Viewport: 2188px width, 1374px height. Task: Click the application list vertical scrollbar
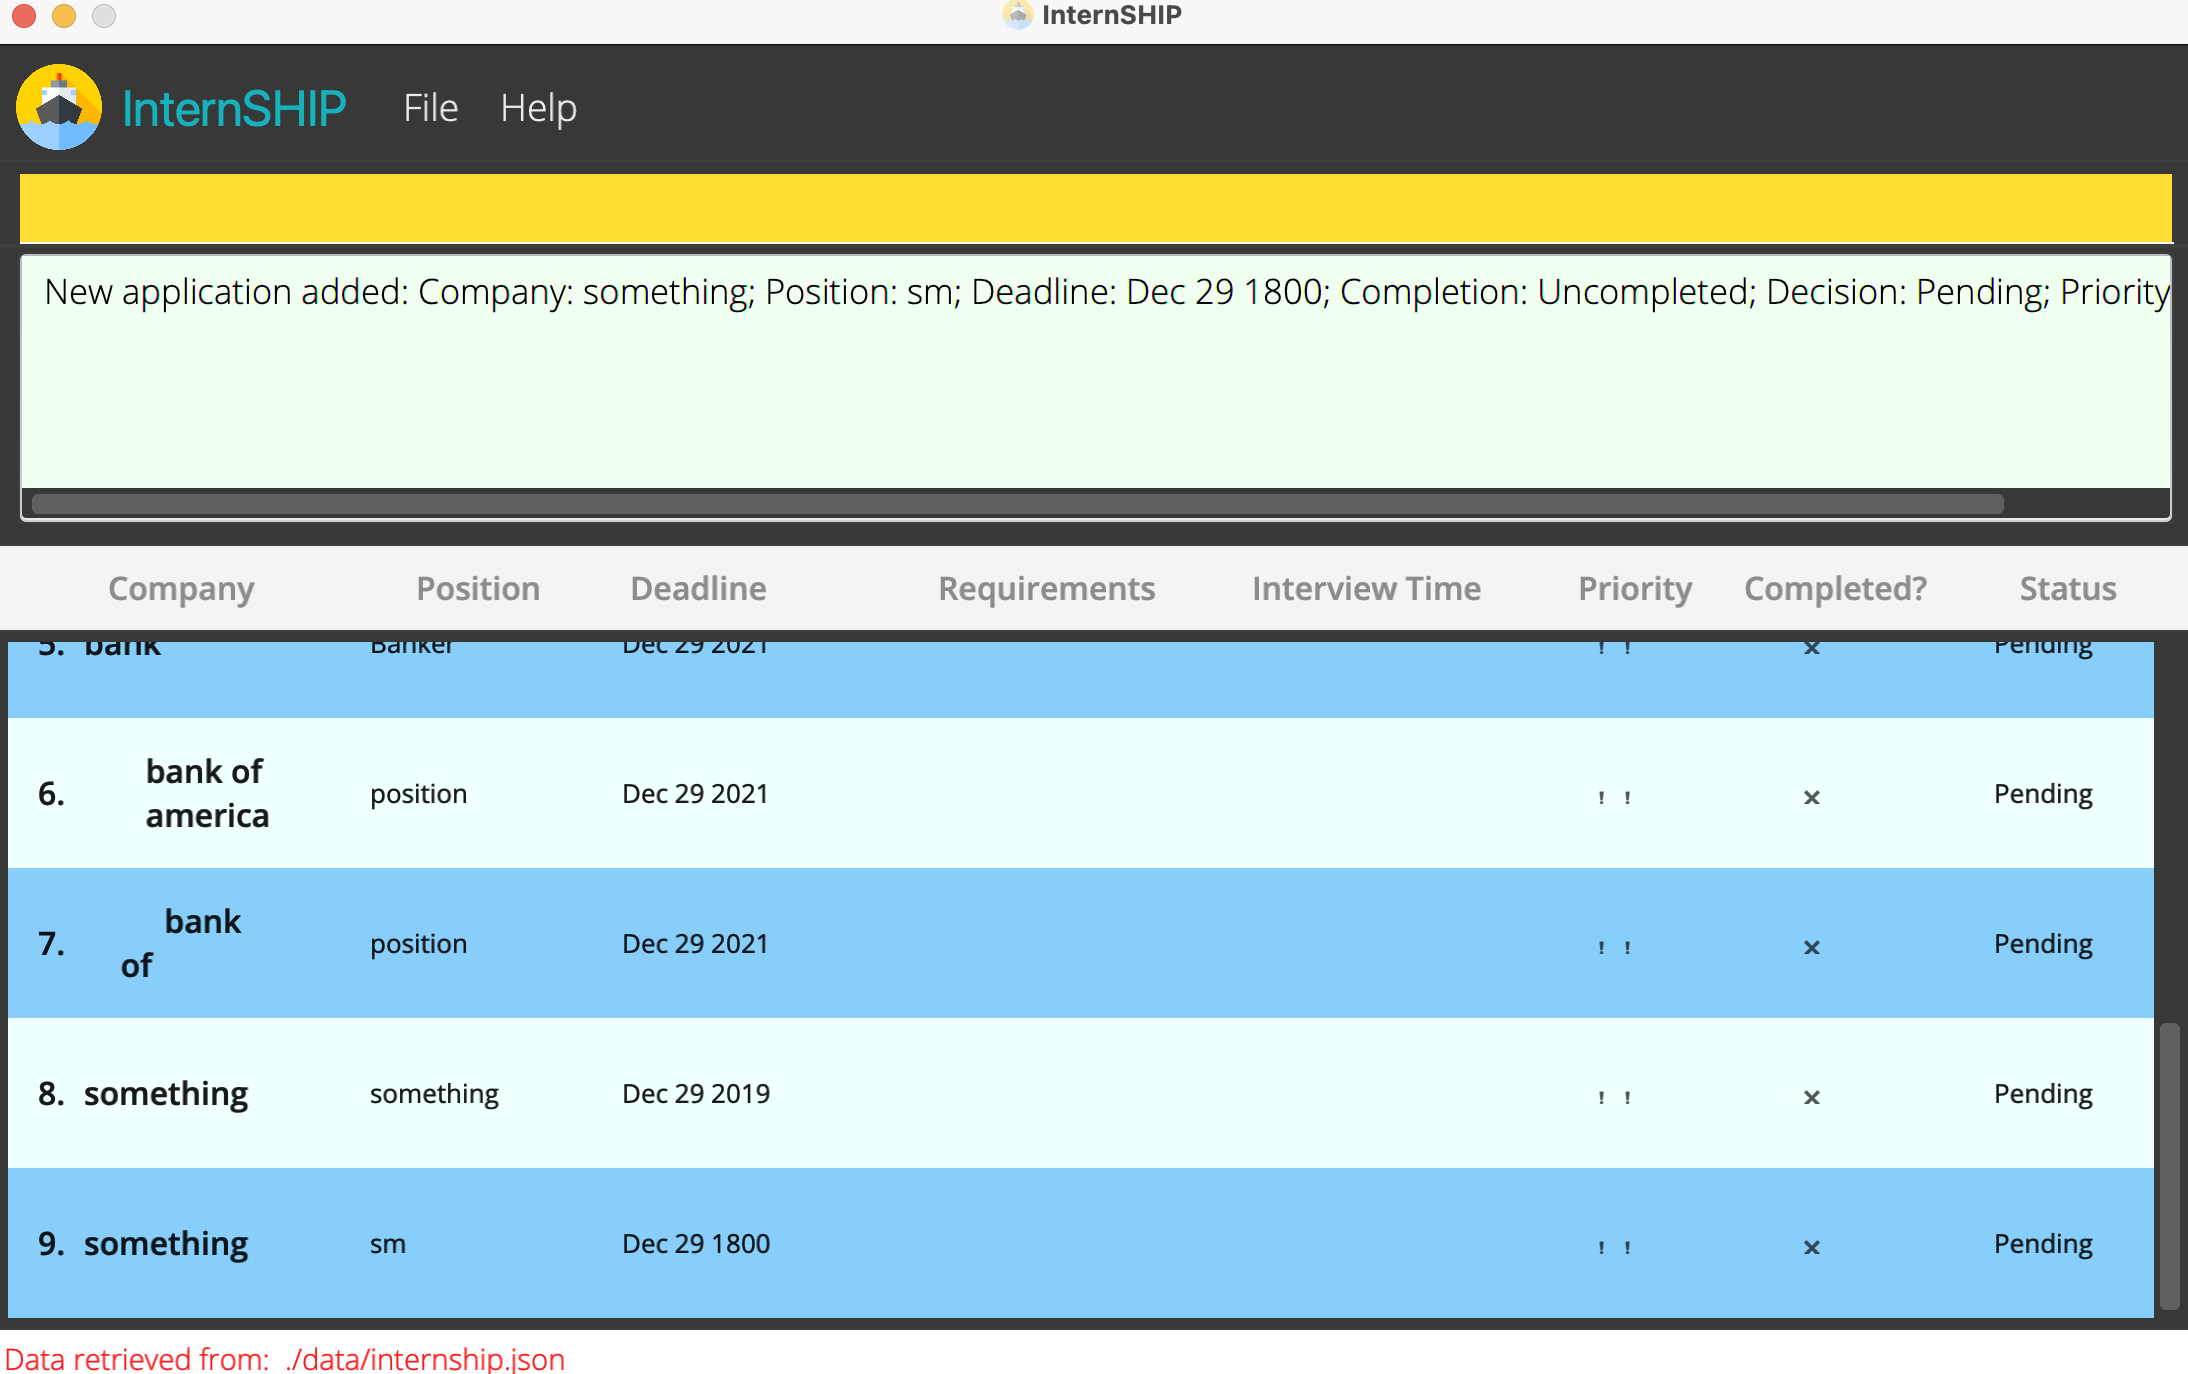[x=2169, y=1165]
